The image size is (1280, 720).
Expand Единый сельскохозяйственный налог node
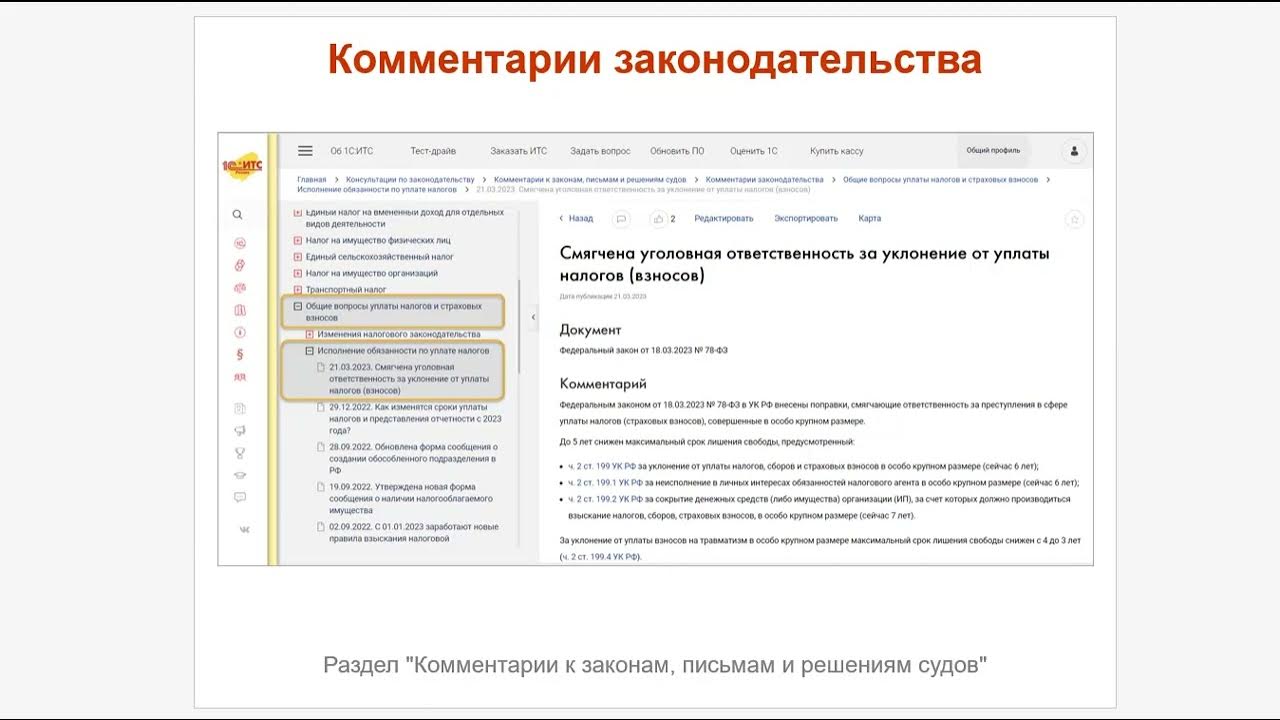point(298,257)
